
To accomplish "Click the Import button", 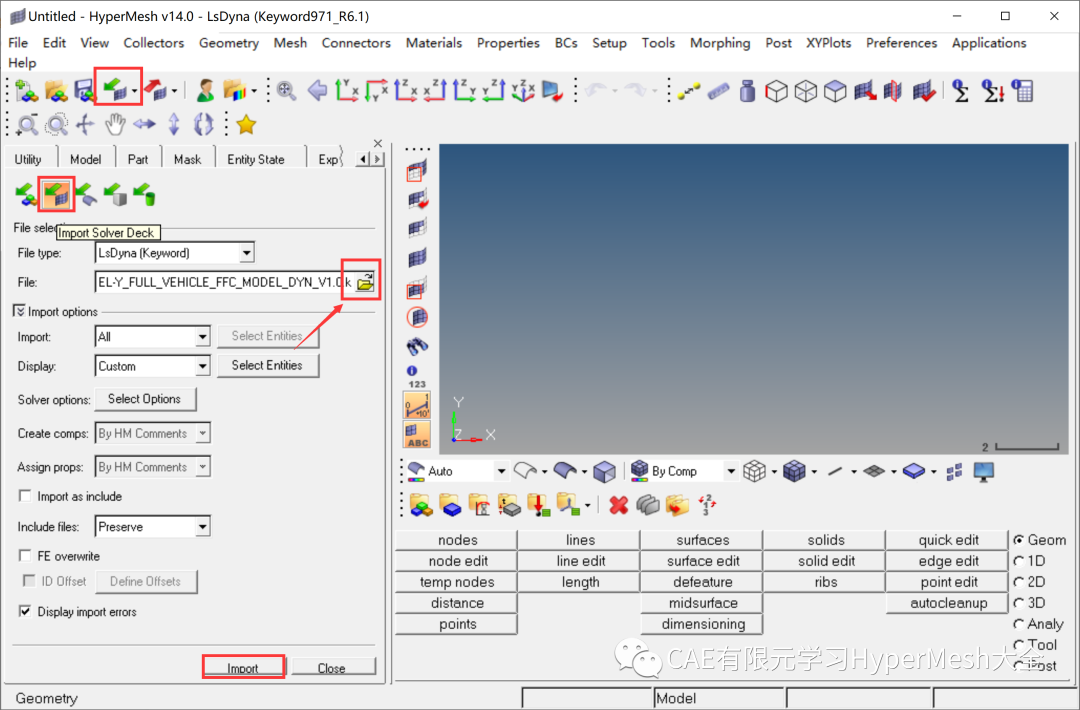I will pos(243,665).
